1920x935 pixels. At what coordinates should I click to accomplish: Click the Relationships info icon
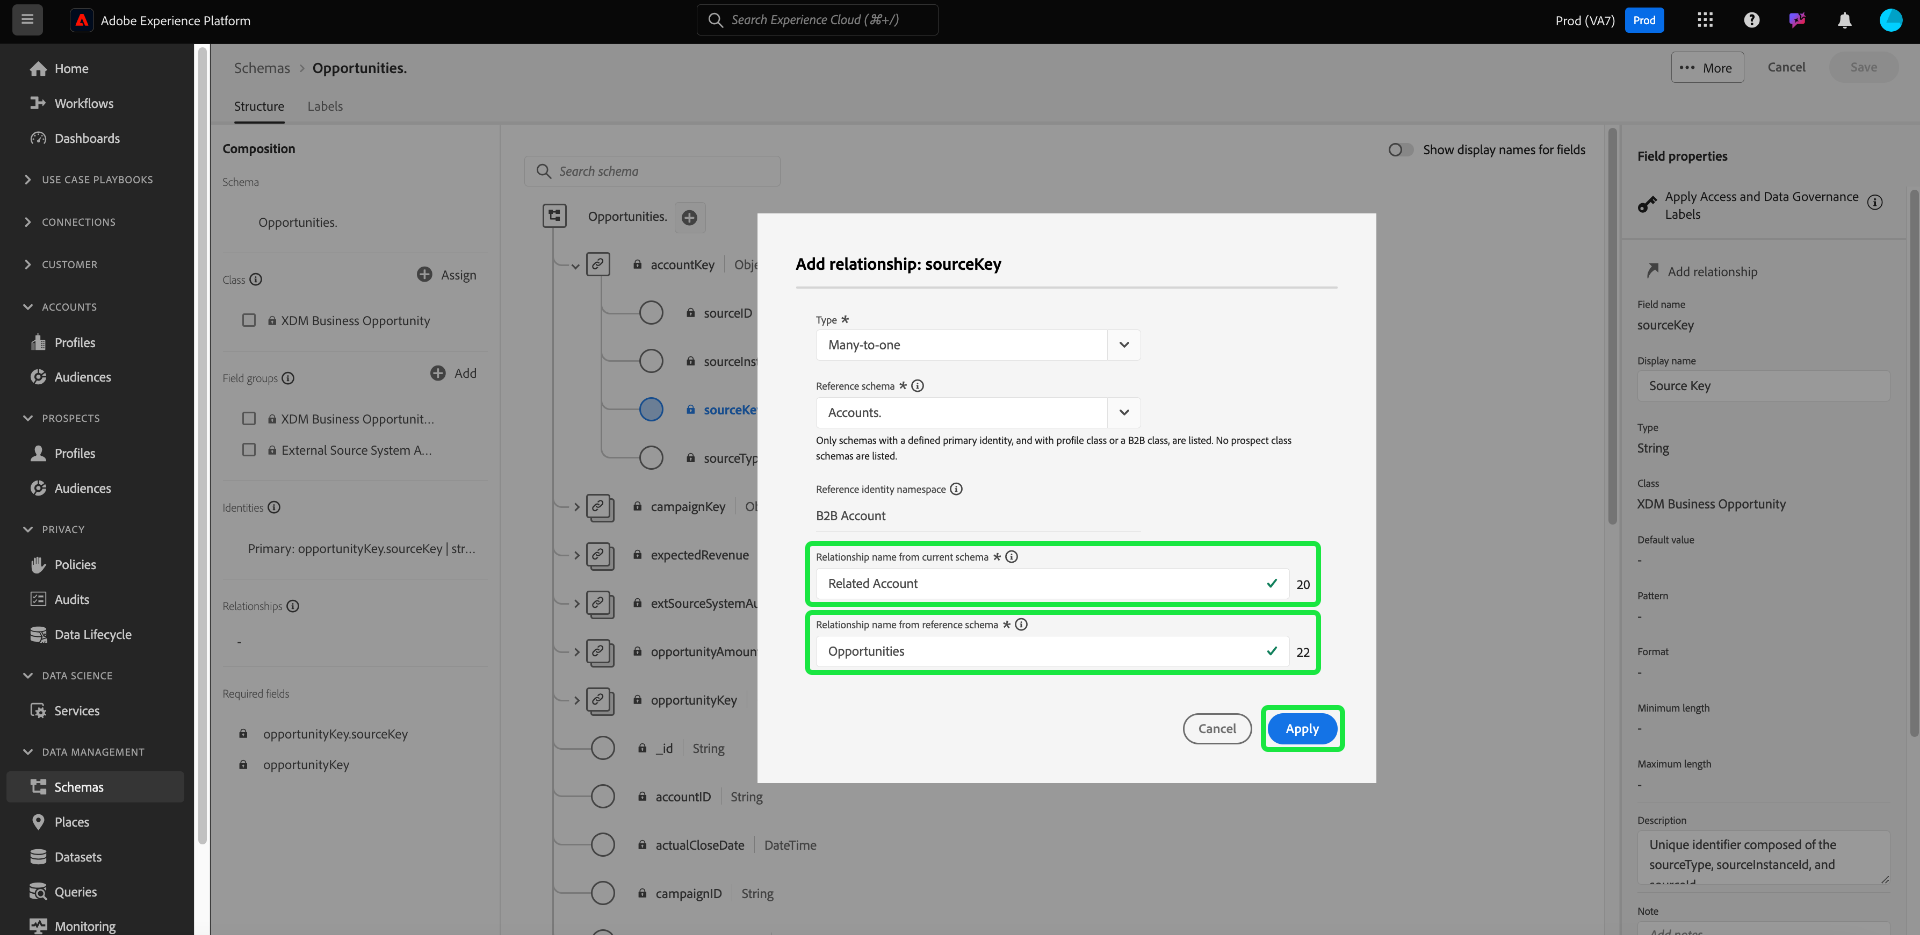pos(293,606)
